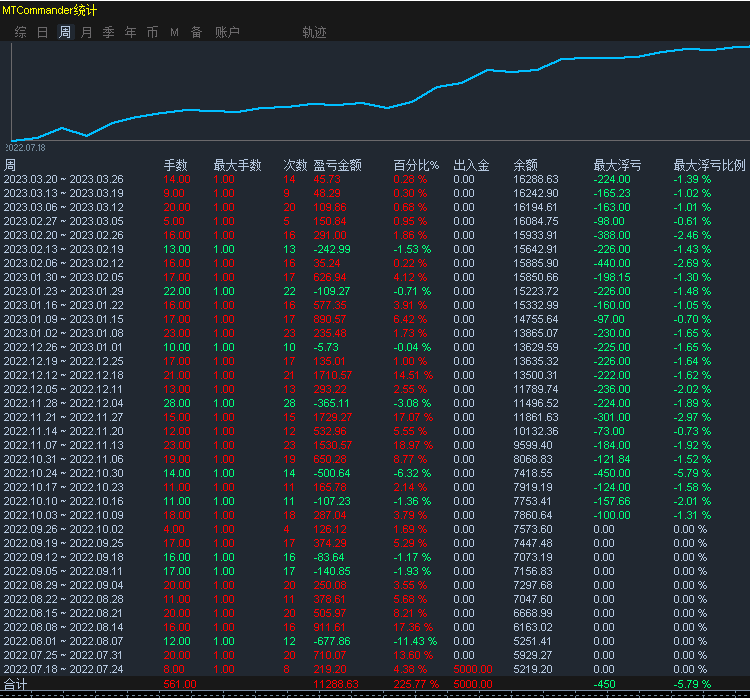Viewport: 750px width, 699px height.
Task: Click the 盈亏金额 column header
Action: 337,166
